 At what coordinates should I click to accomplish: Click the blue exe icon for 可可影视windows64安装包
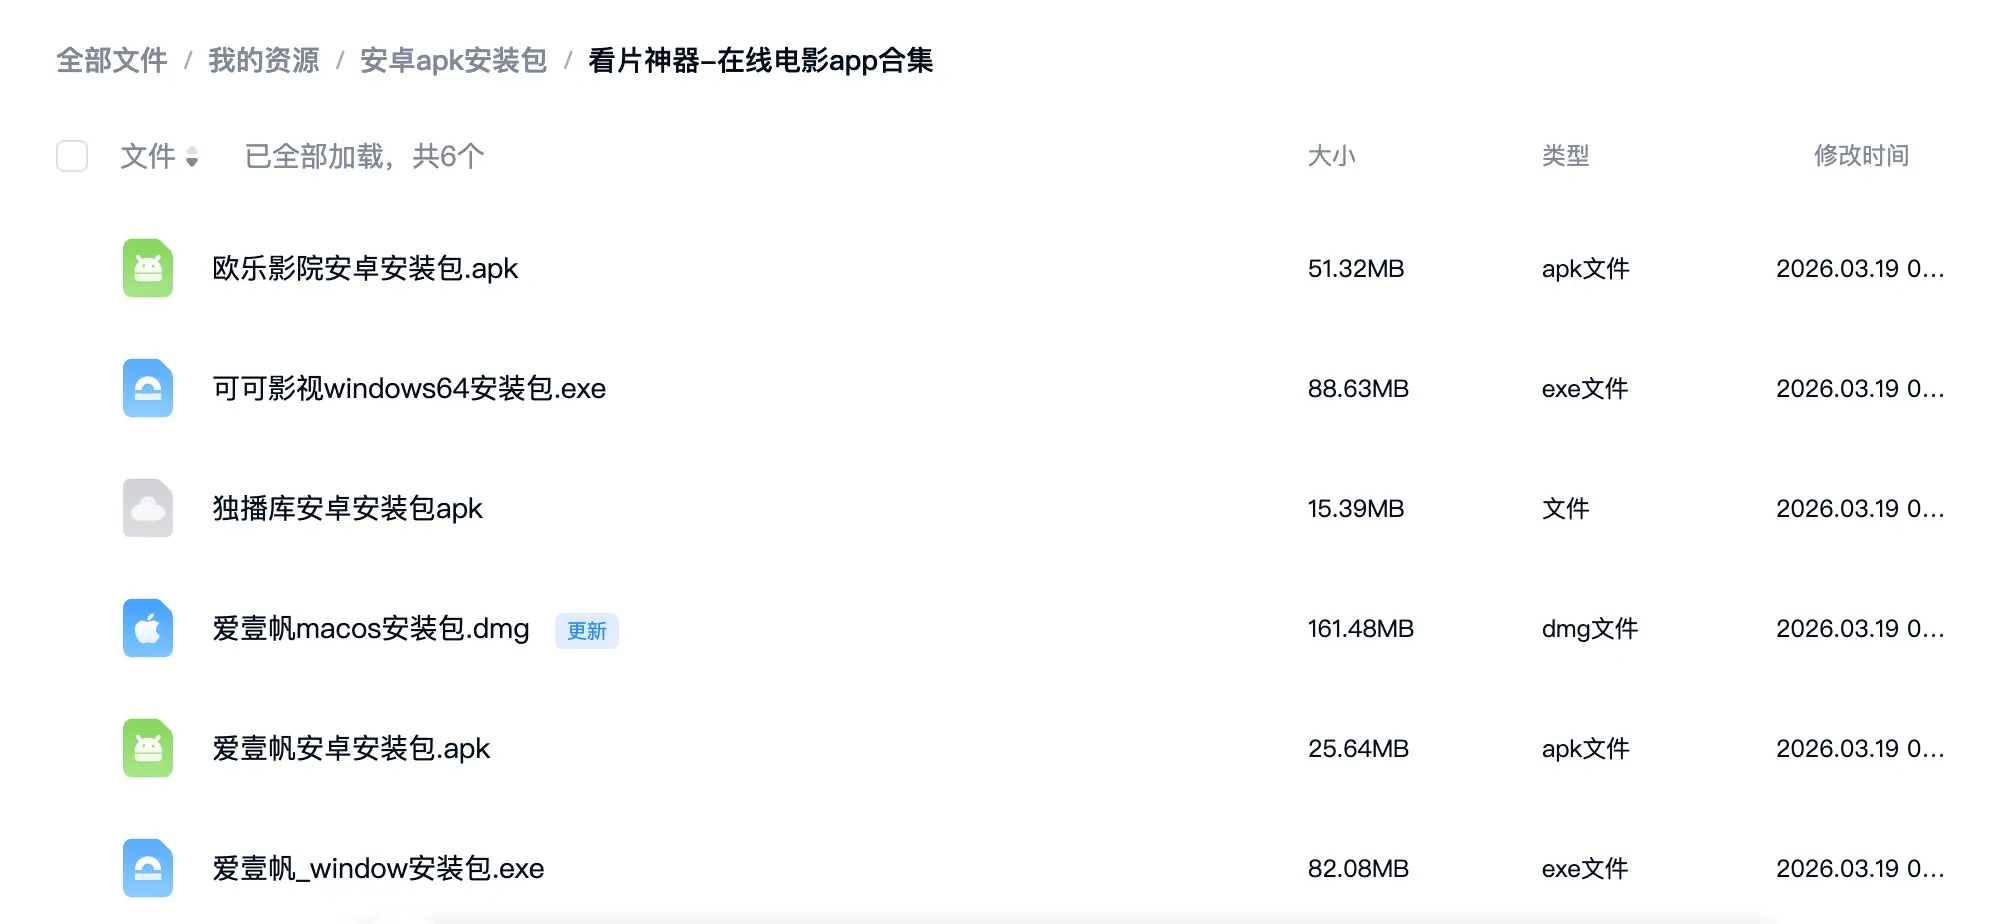[148, 388]
